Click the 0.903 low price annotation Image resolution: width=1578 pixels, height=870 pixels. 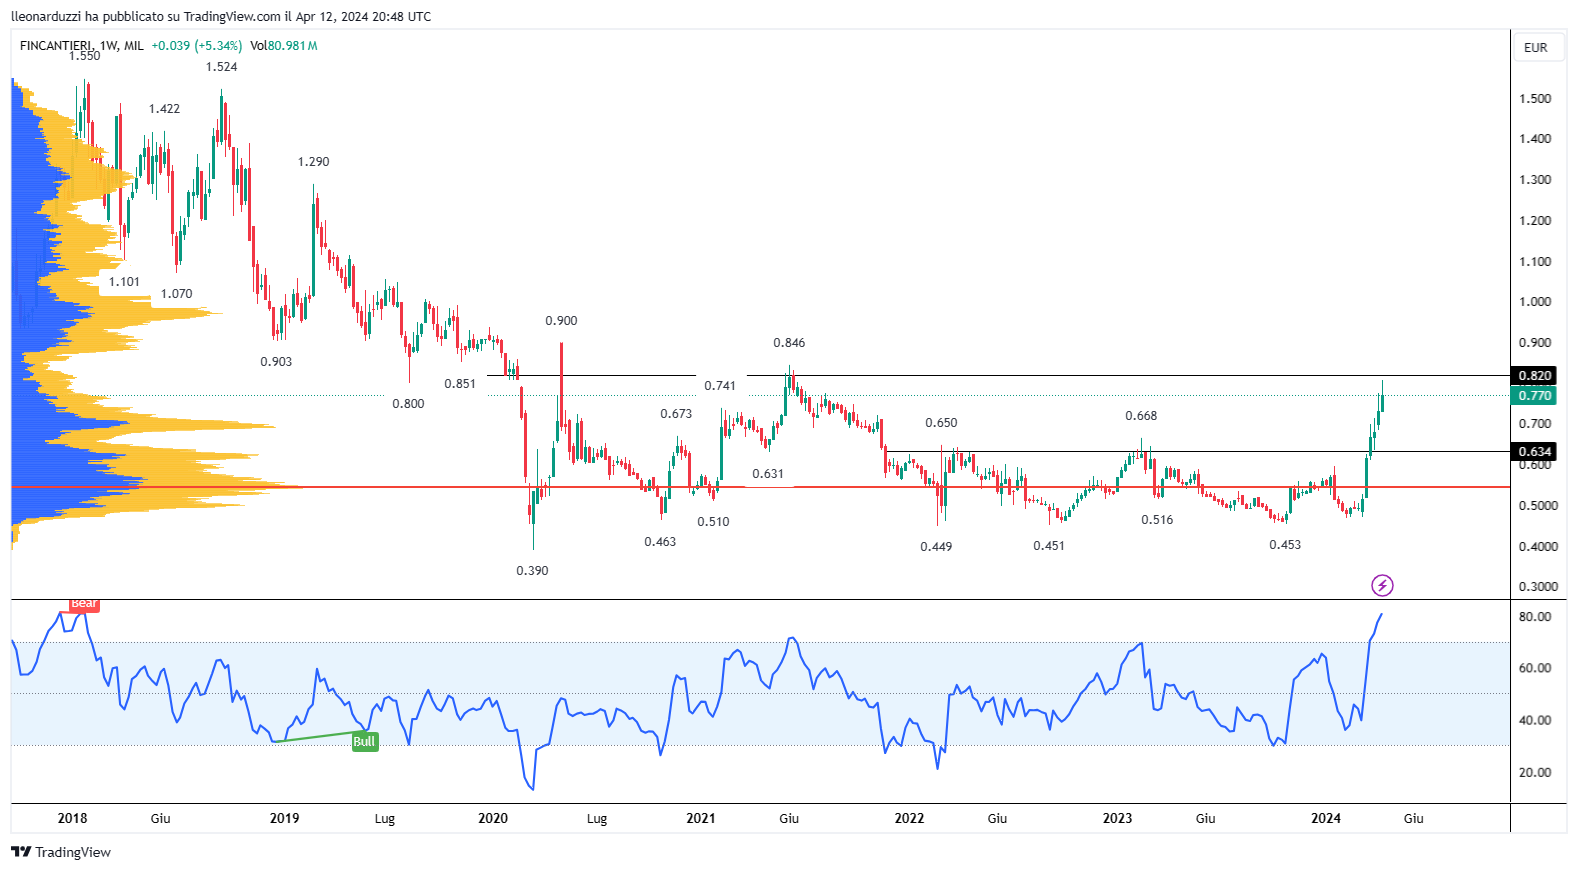point(276,362)
